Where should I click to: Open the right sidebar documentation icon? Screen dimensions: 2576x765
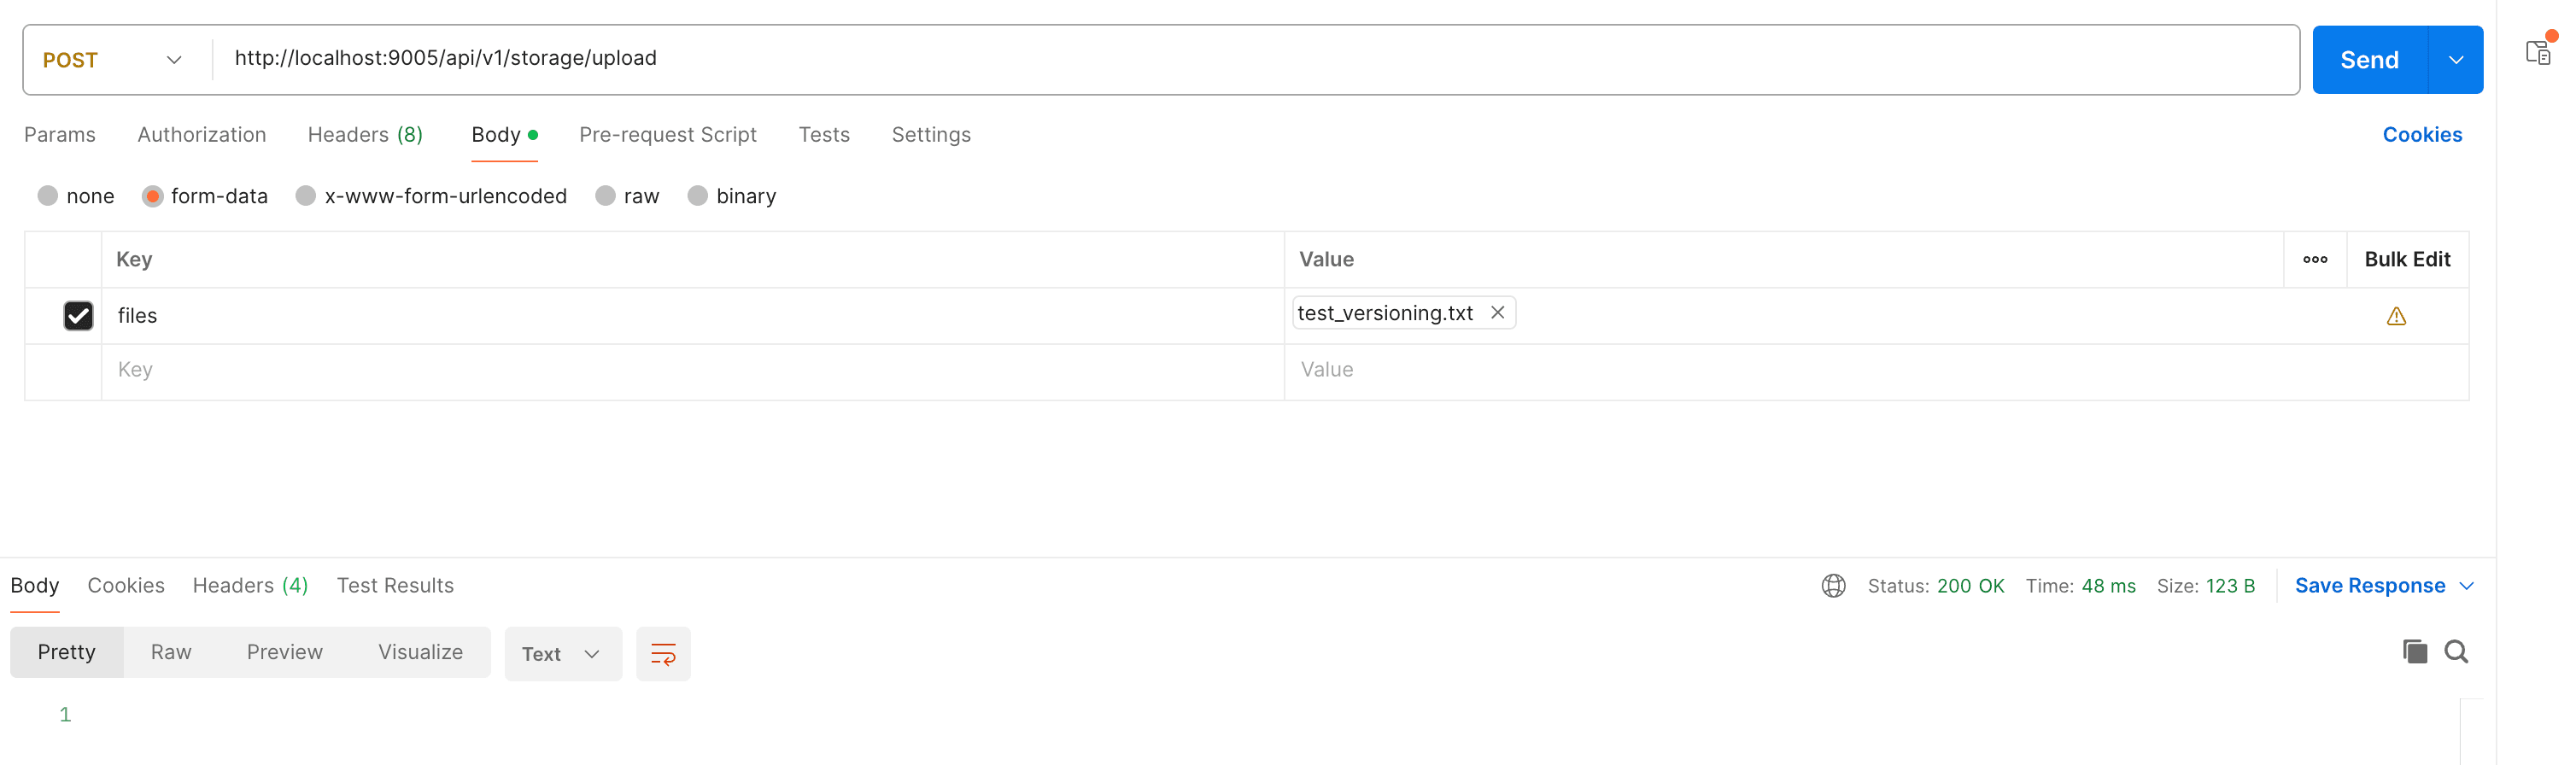pos(2538,52)
